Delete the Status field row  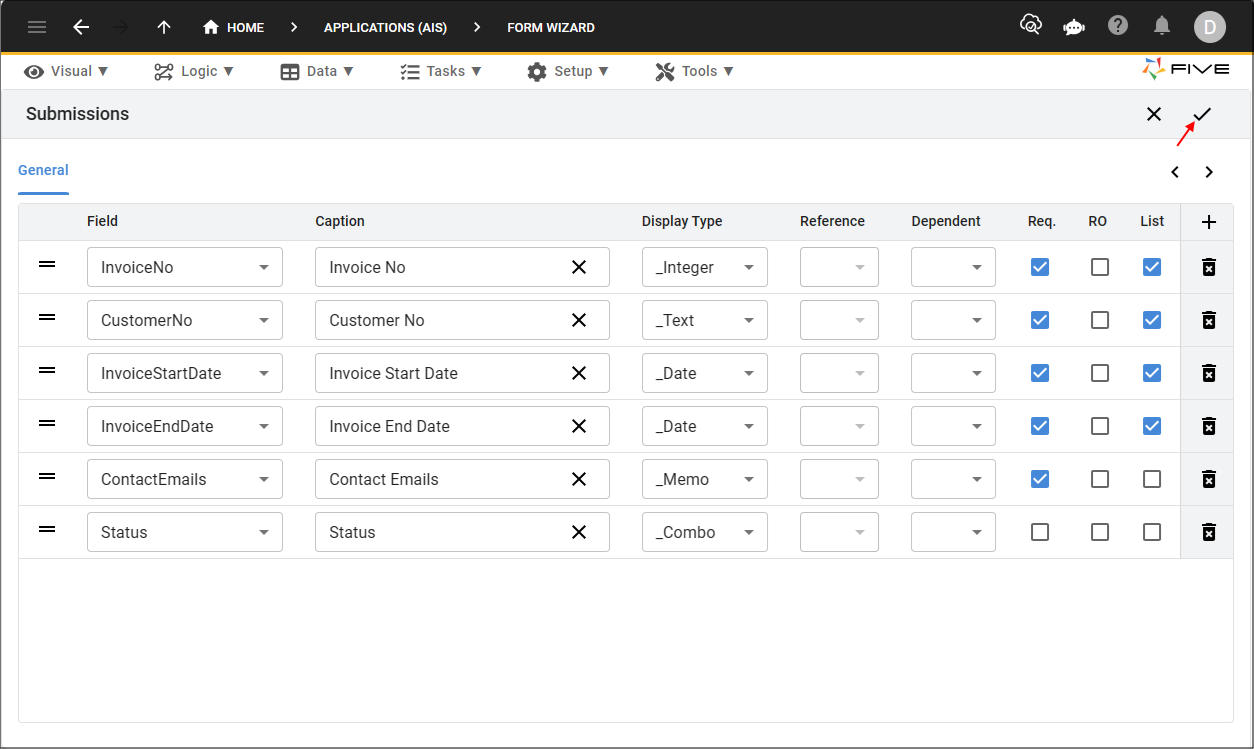pyautogui.click(x=1208, y=532)
